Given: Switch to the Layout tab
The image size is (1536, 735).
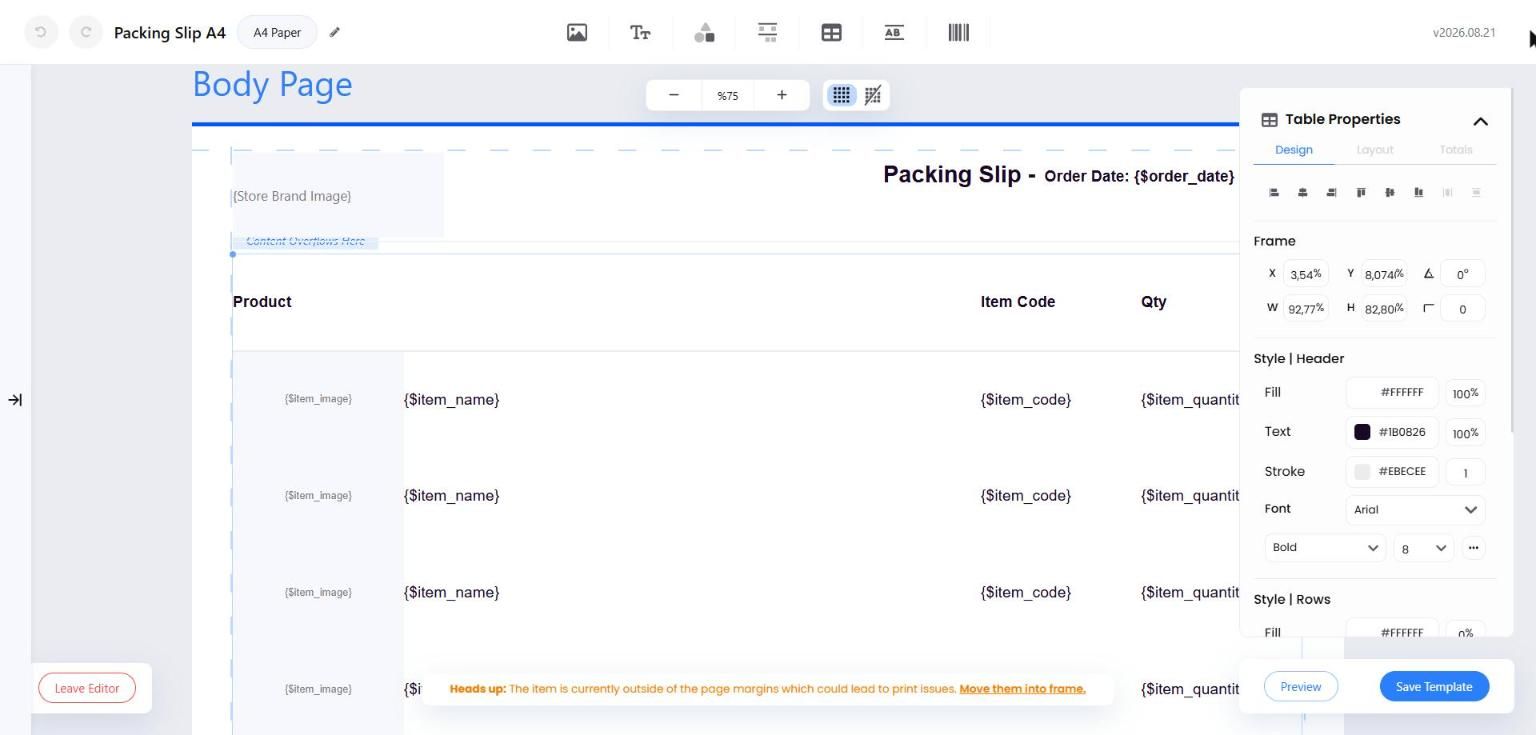Looking at the screenshot, I should click(1375, 150).
